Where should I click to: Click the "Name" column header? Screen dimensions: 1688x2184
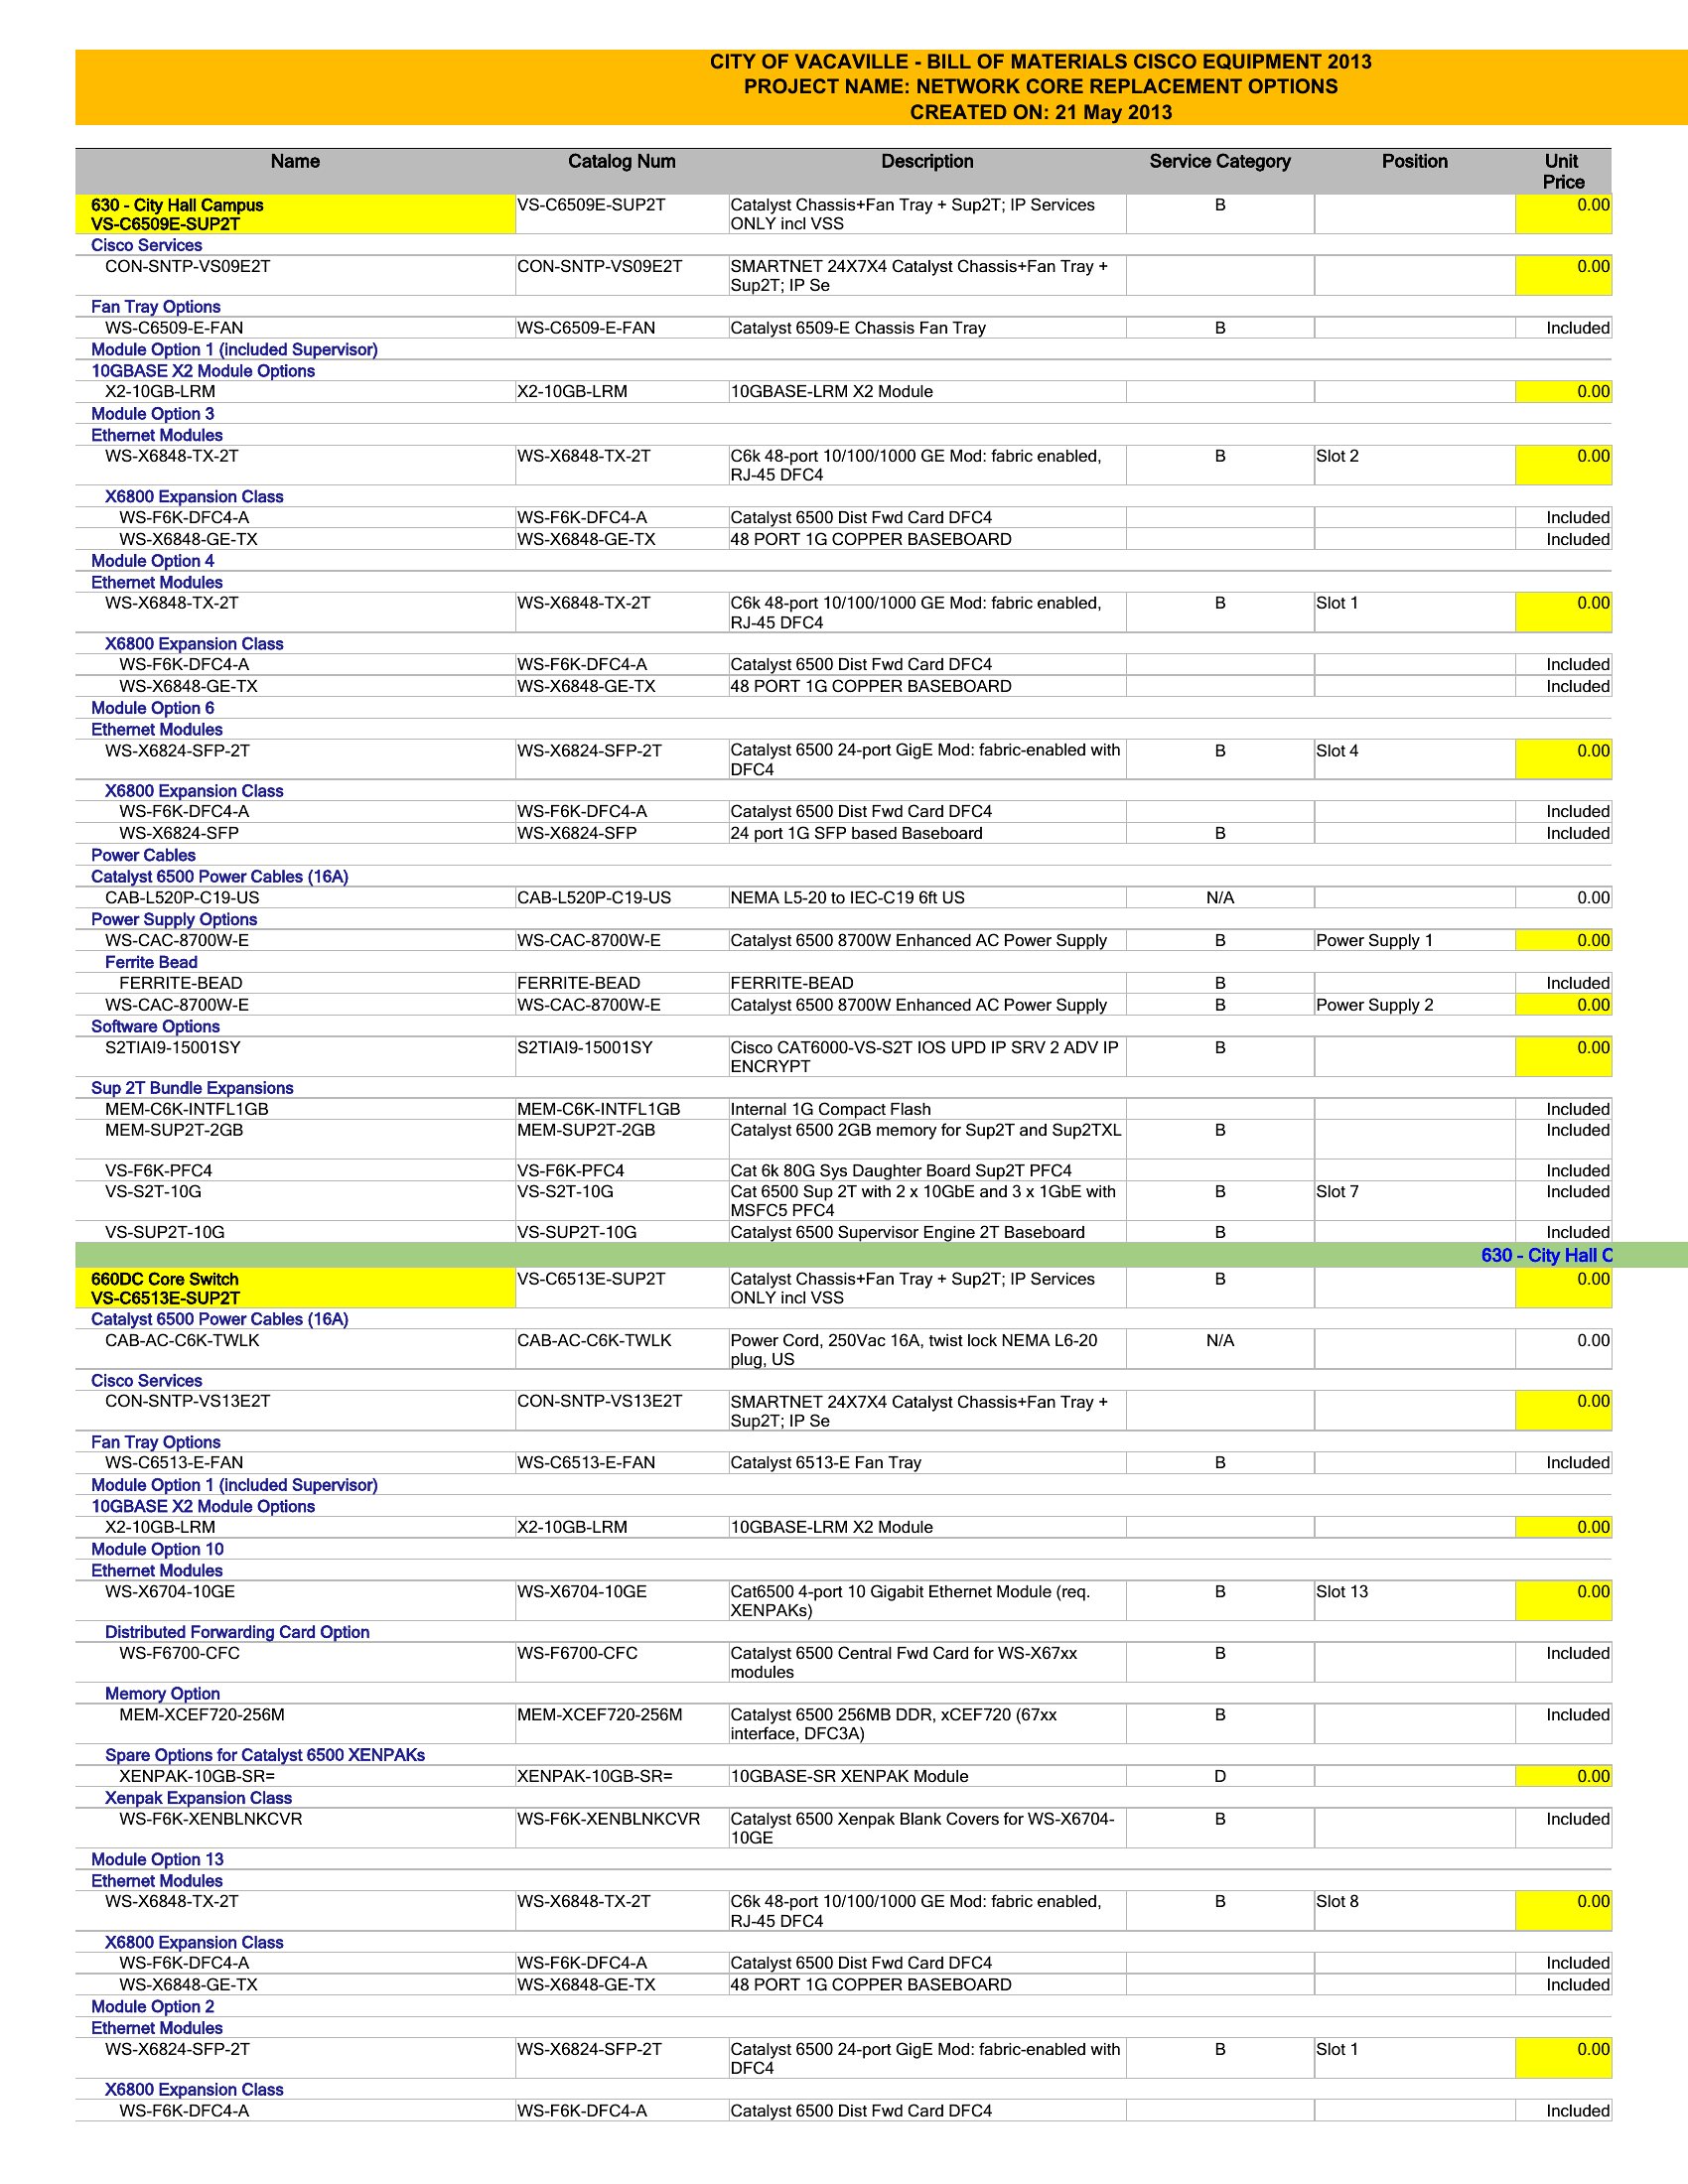tap(295, 161)
